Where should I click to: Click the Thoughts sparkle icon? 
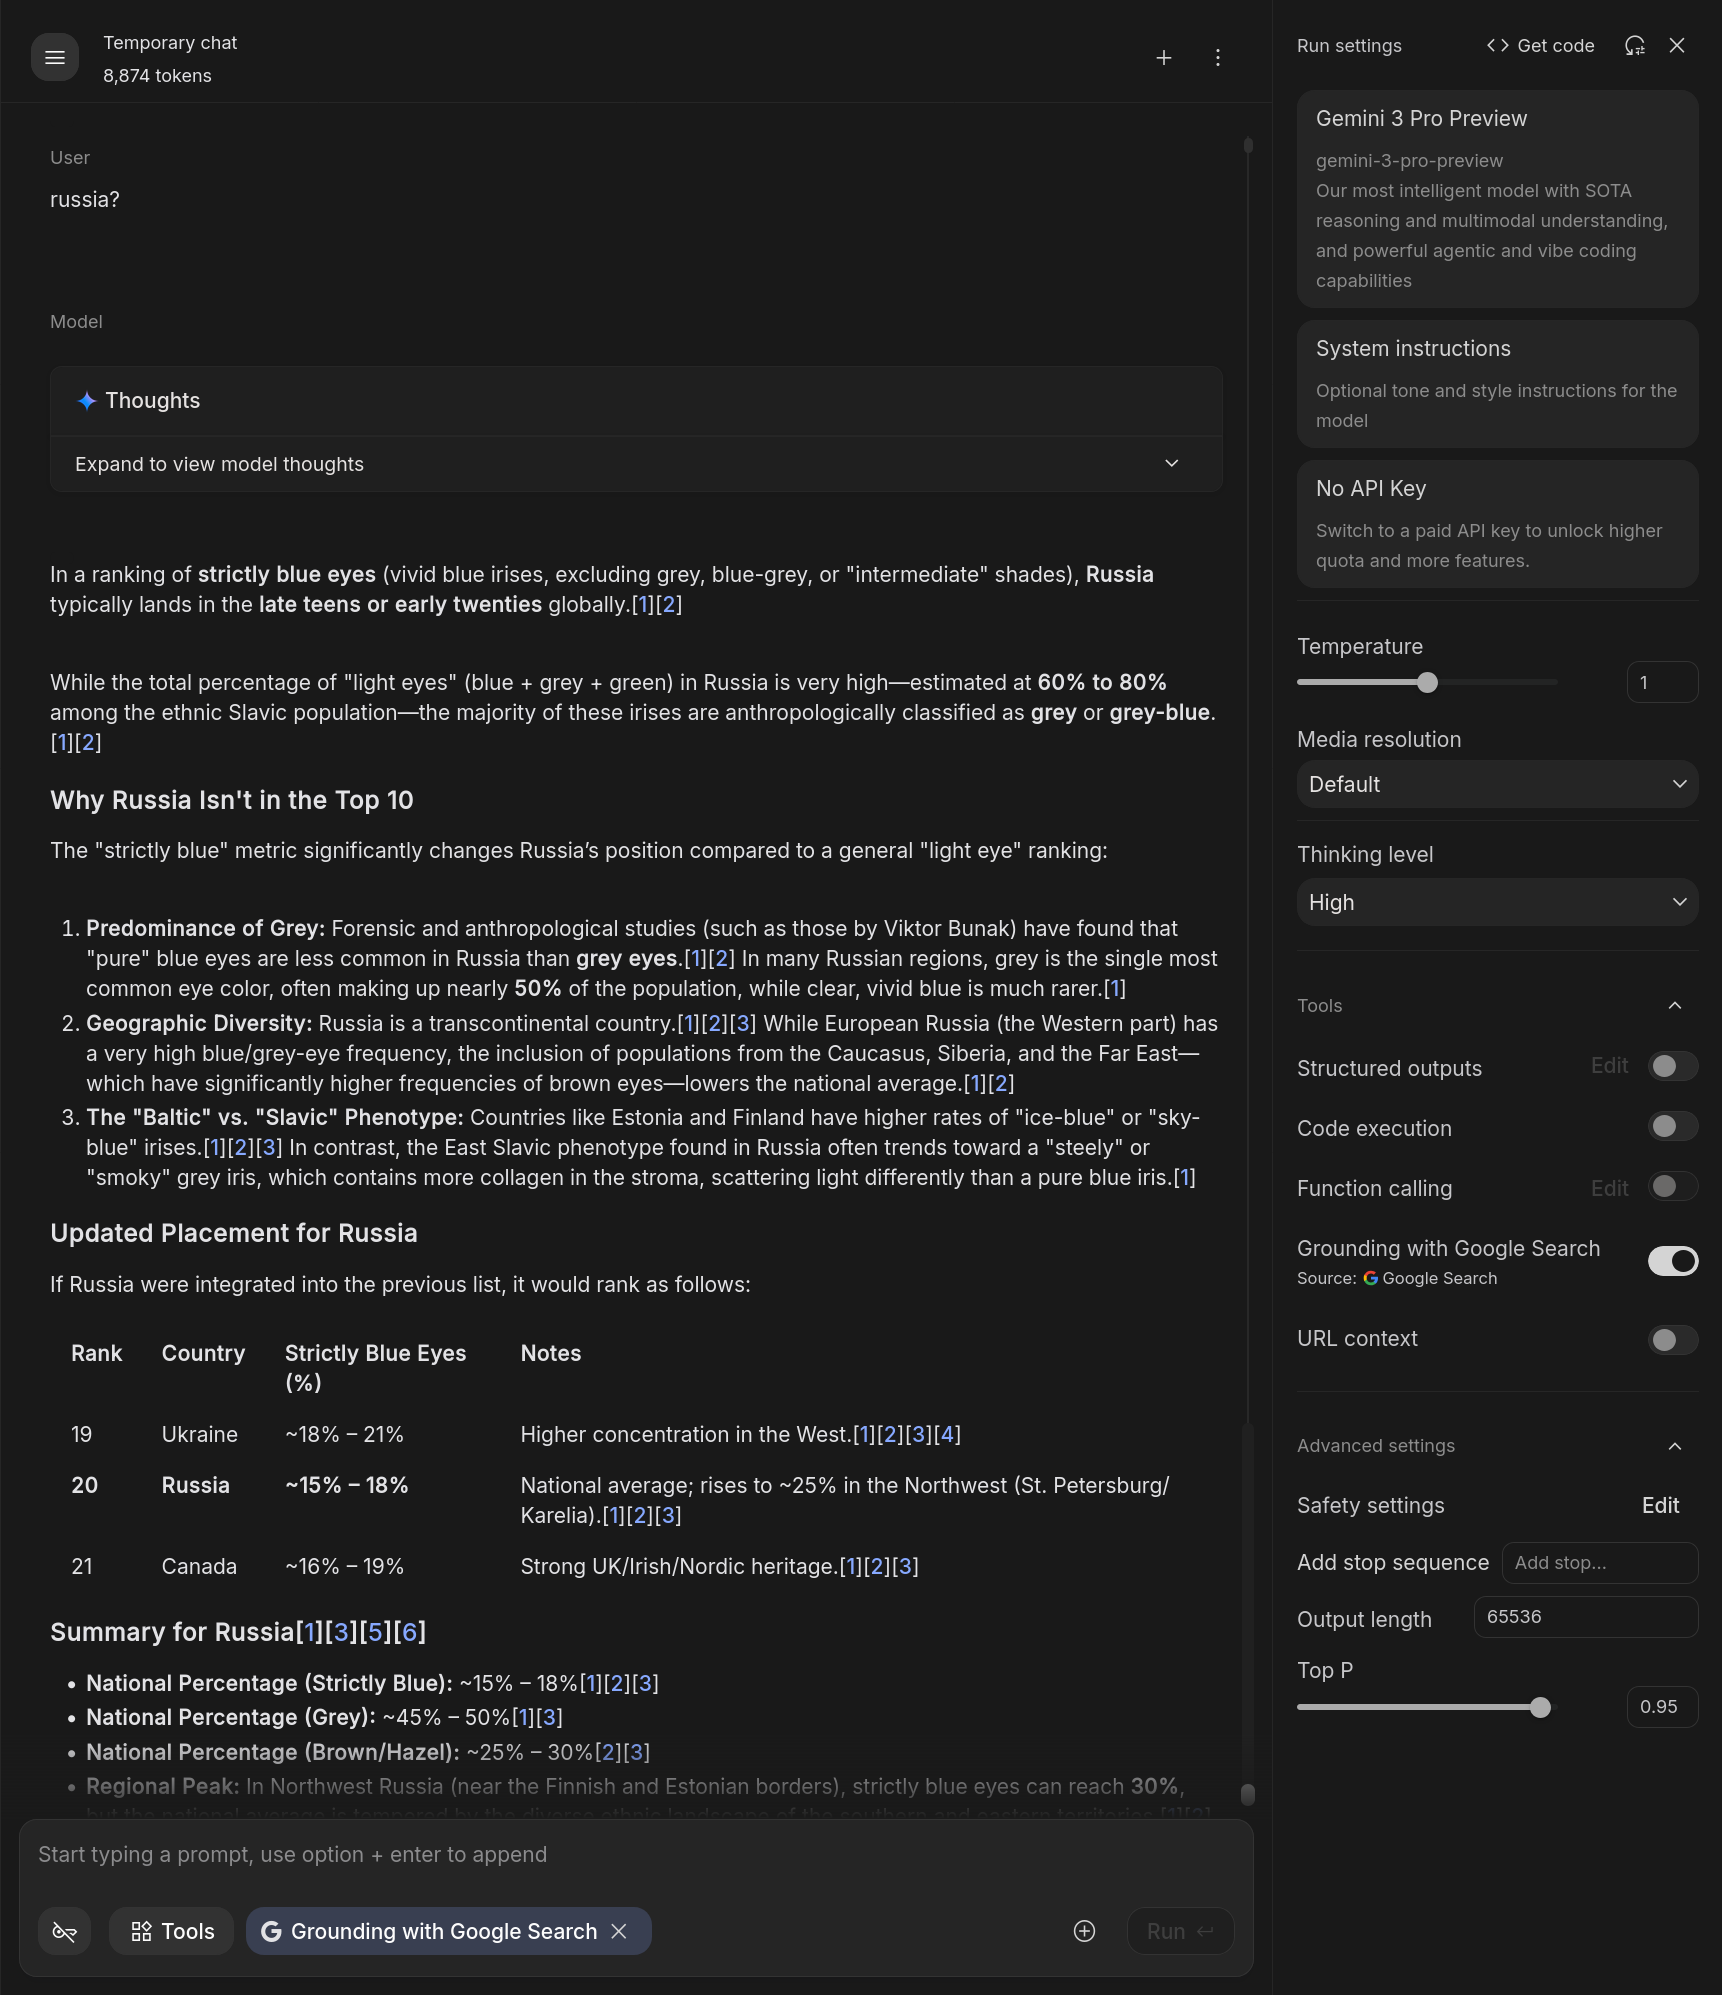coord(87,401)
